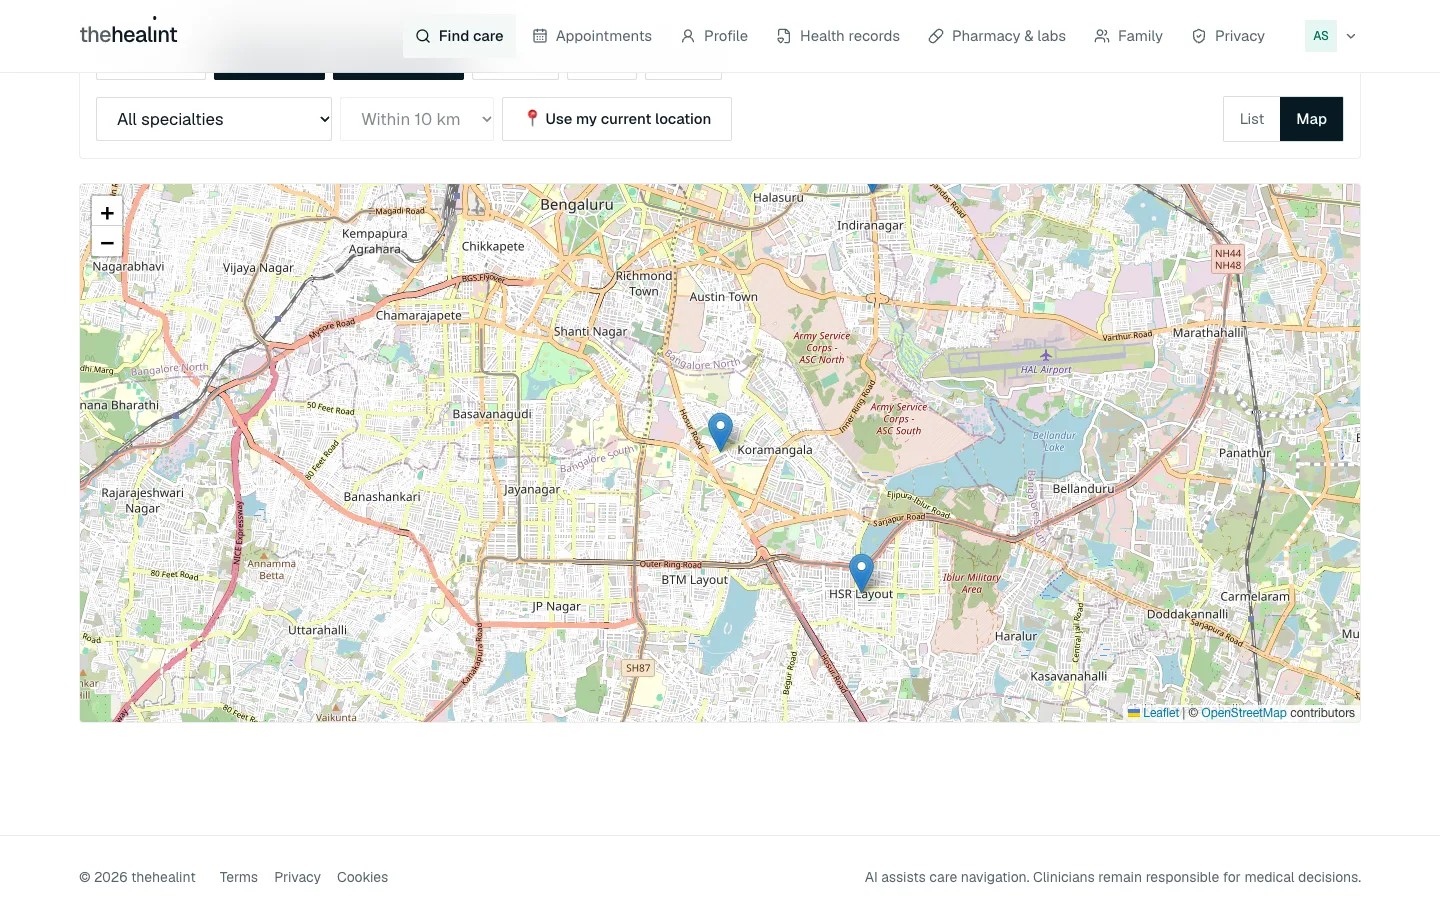The image size is (1440, 900).
Task: Click Use my current location
Action: point(617,119)
